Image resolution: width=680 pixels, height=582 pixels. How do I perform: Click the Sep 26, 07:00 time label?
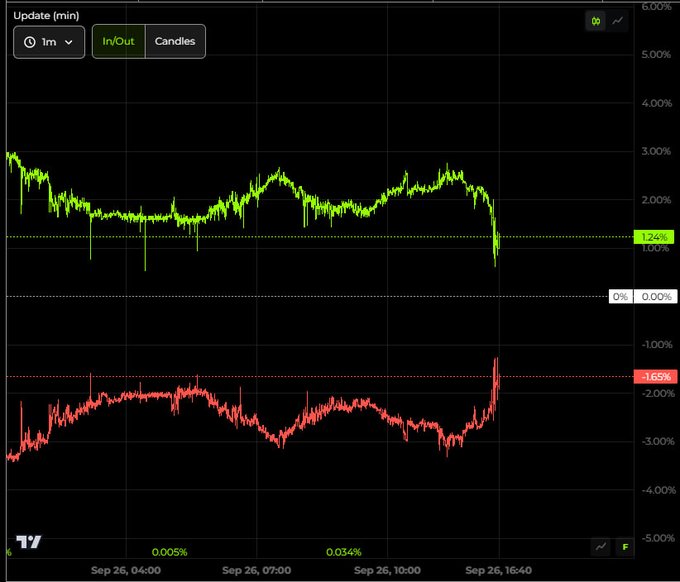click(257, 570)
